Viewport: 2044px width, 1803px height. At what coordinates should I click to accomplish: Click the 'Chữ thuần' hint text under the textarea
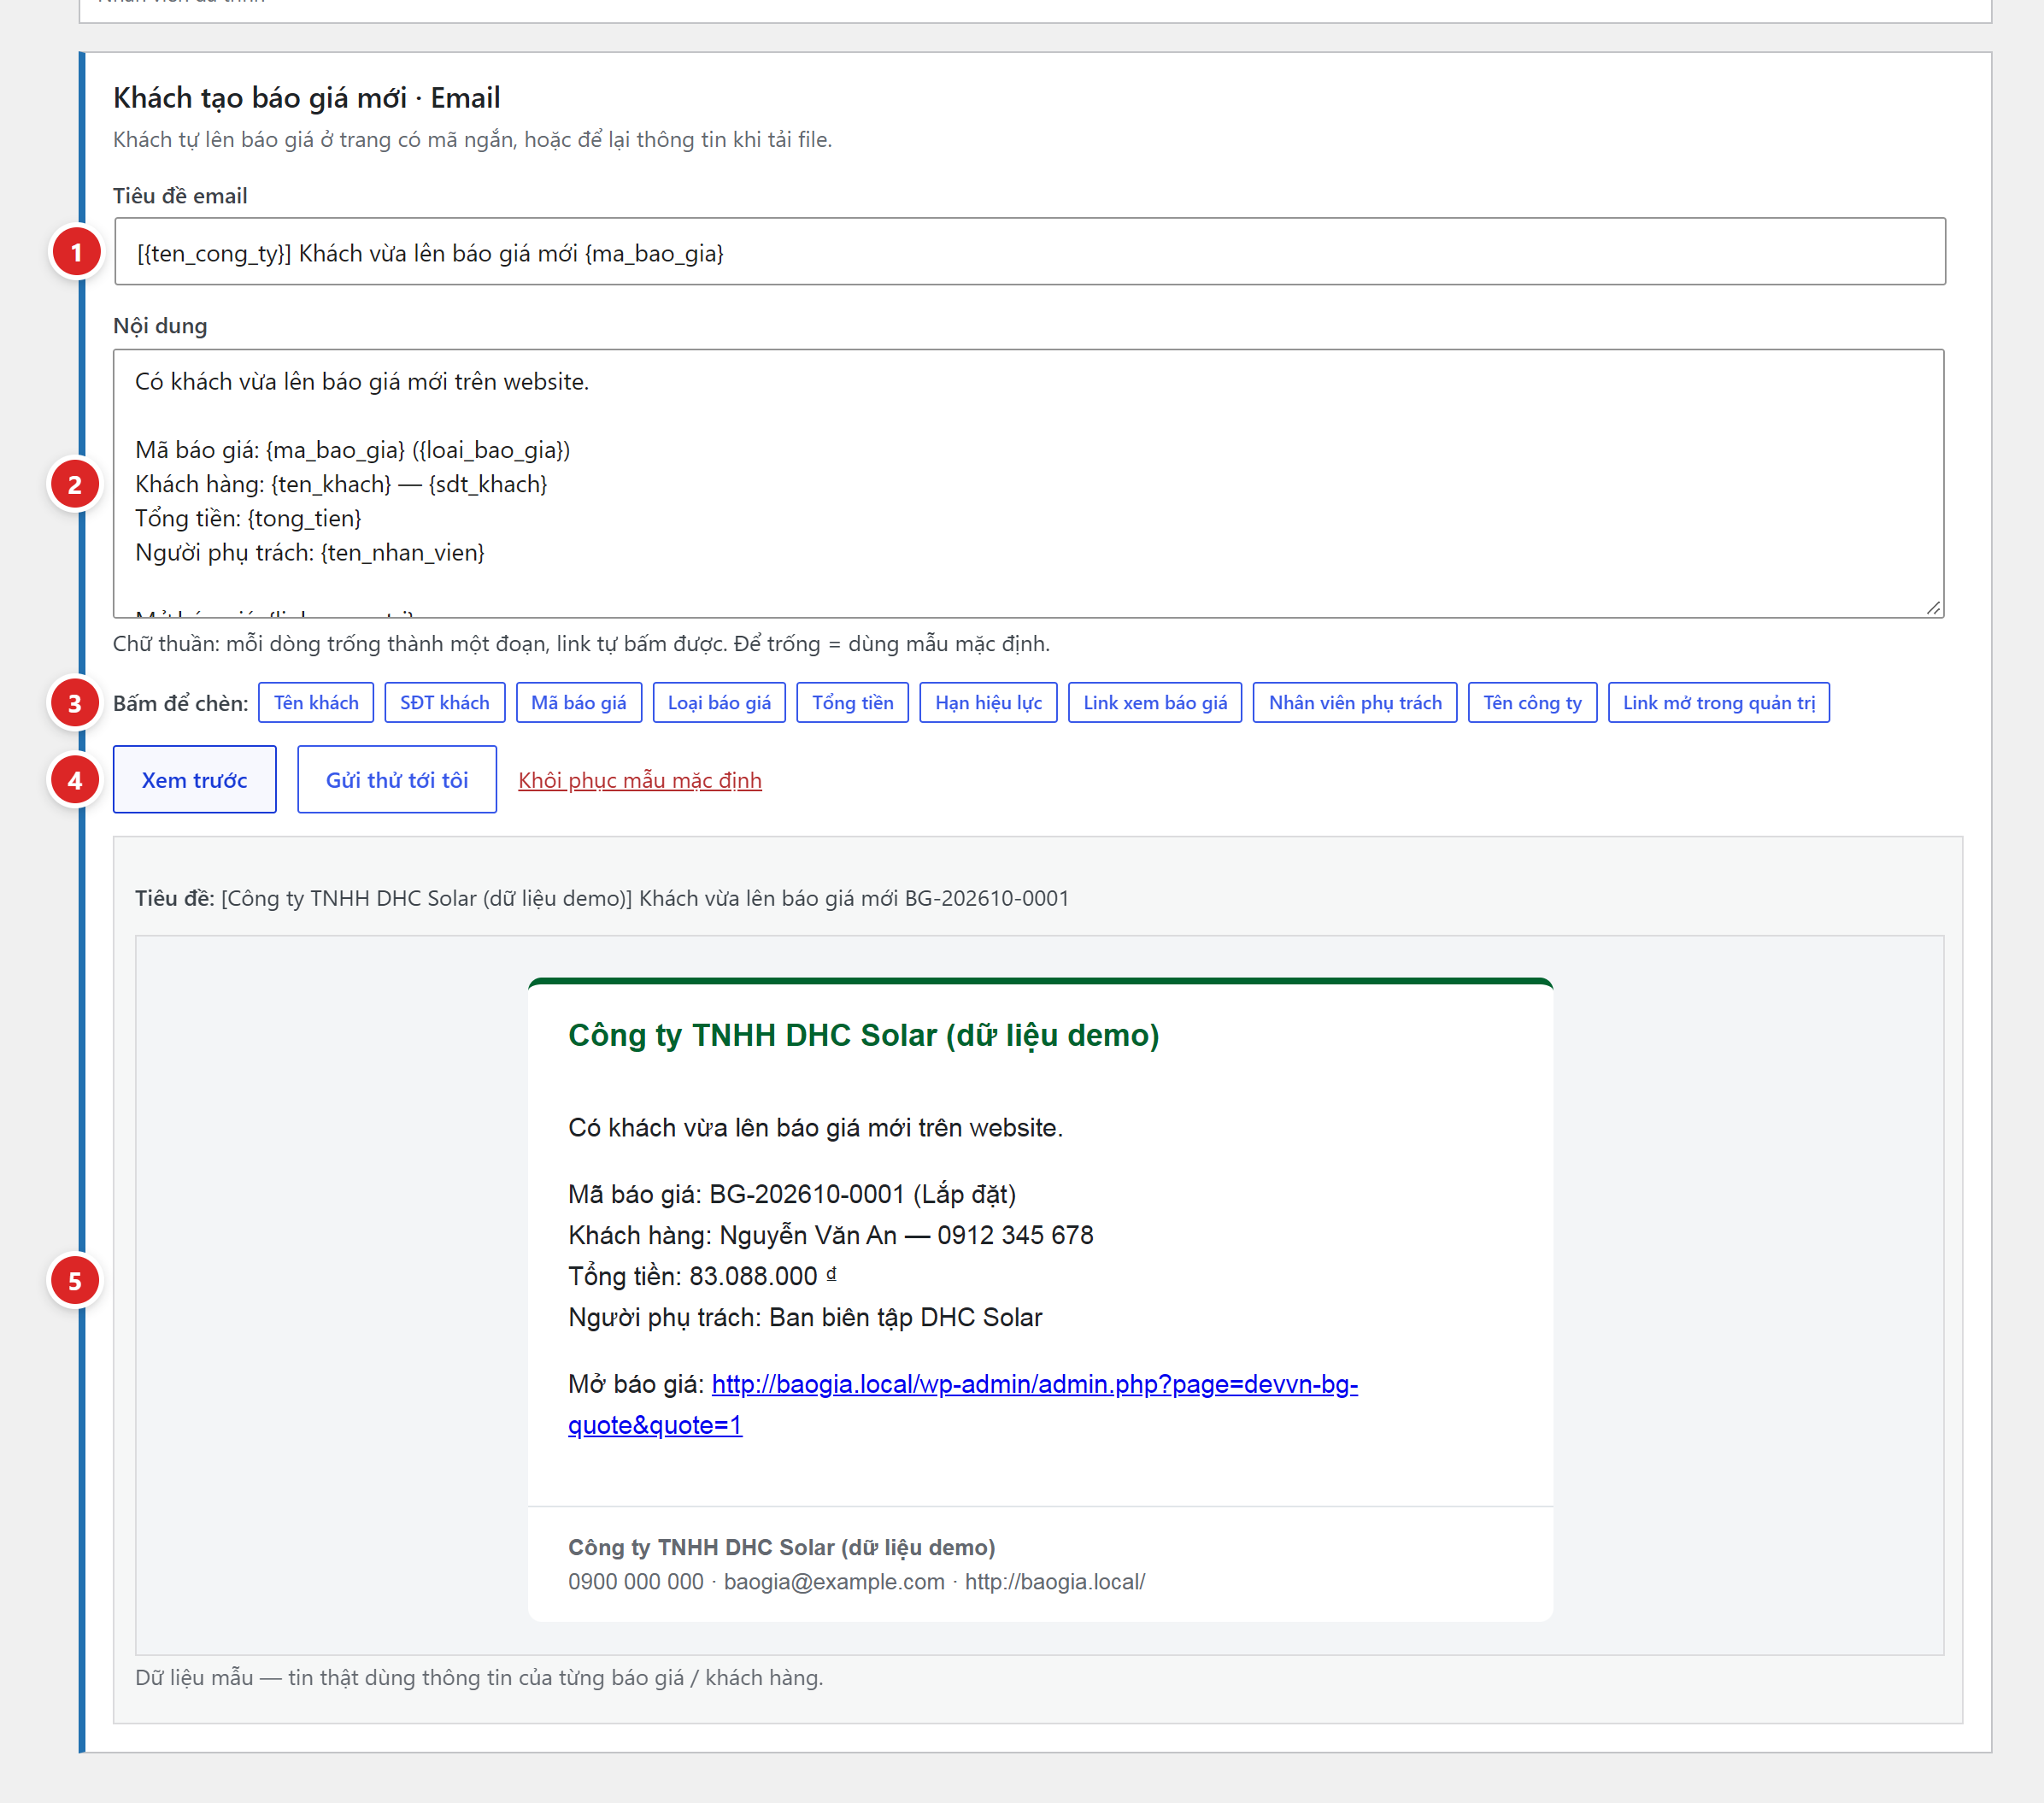[581, 644]
